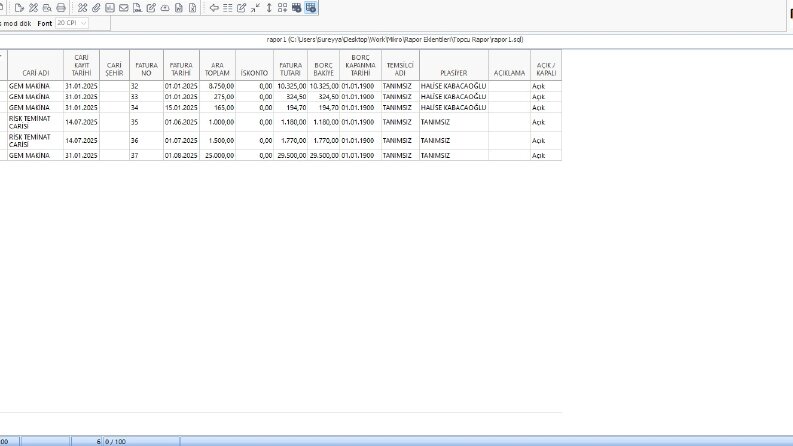Toggle the highlighted table view icon

coord(311,8)
